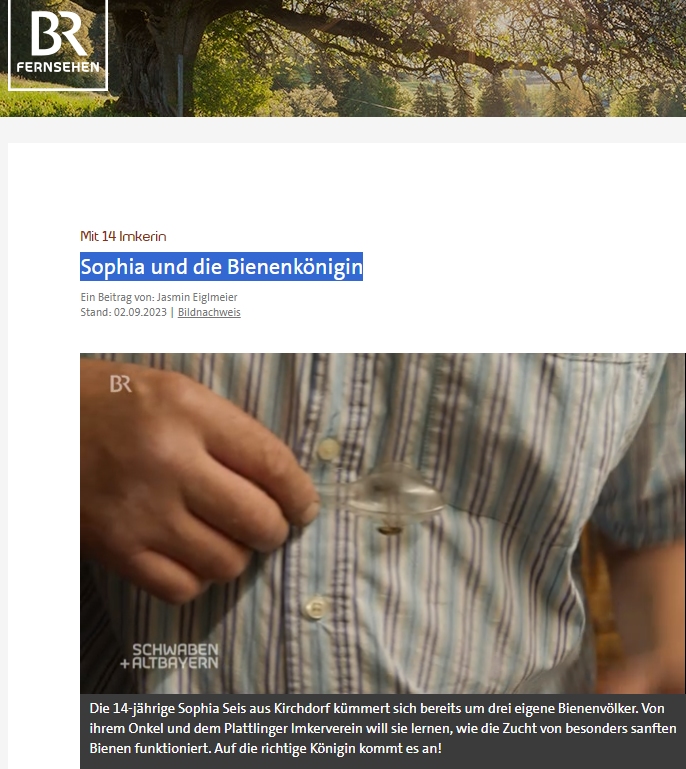Click the word Kirchdorf in the caption

coord(302,709)
